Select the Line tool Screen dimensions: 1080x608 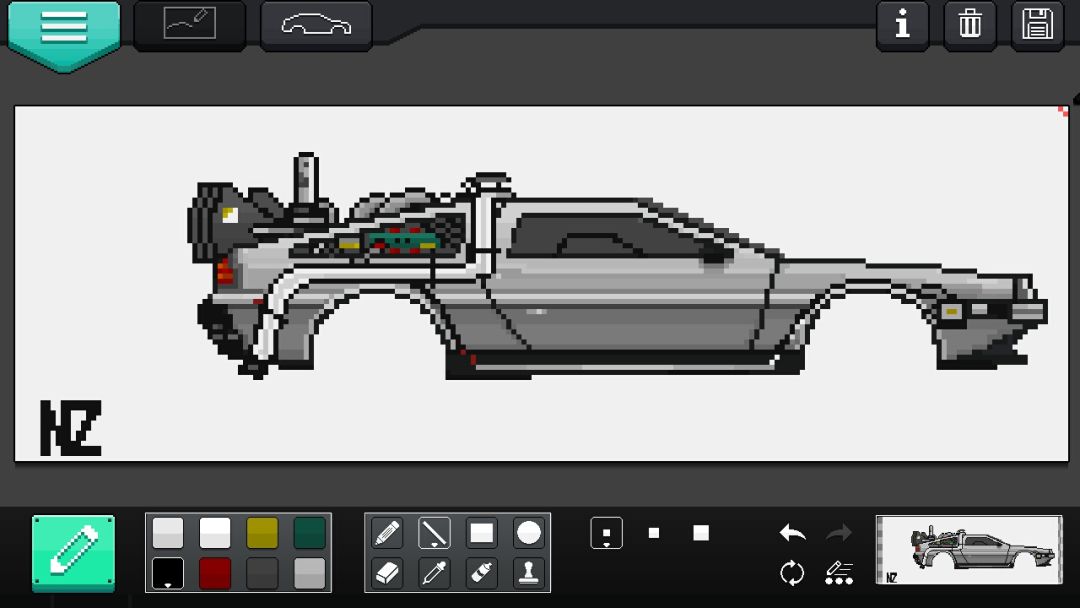[434, 533]
